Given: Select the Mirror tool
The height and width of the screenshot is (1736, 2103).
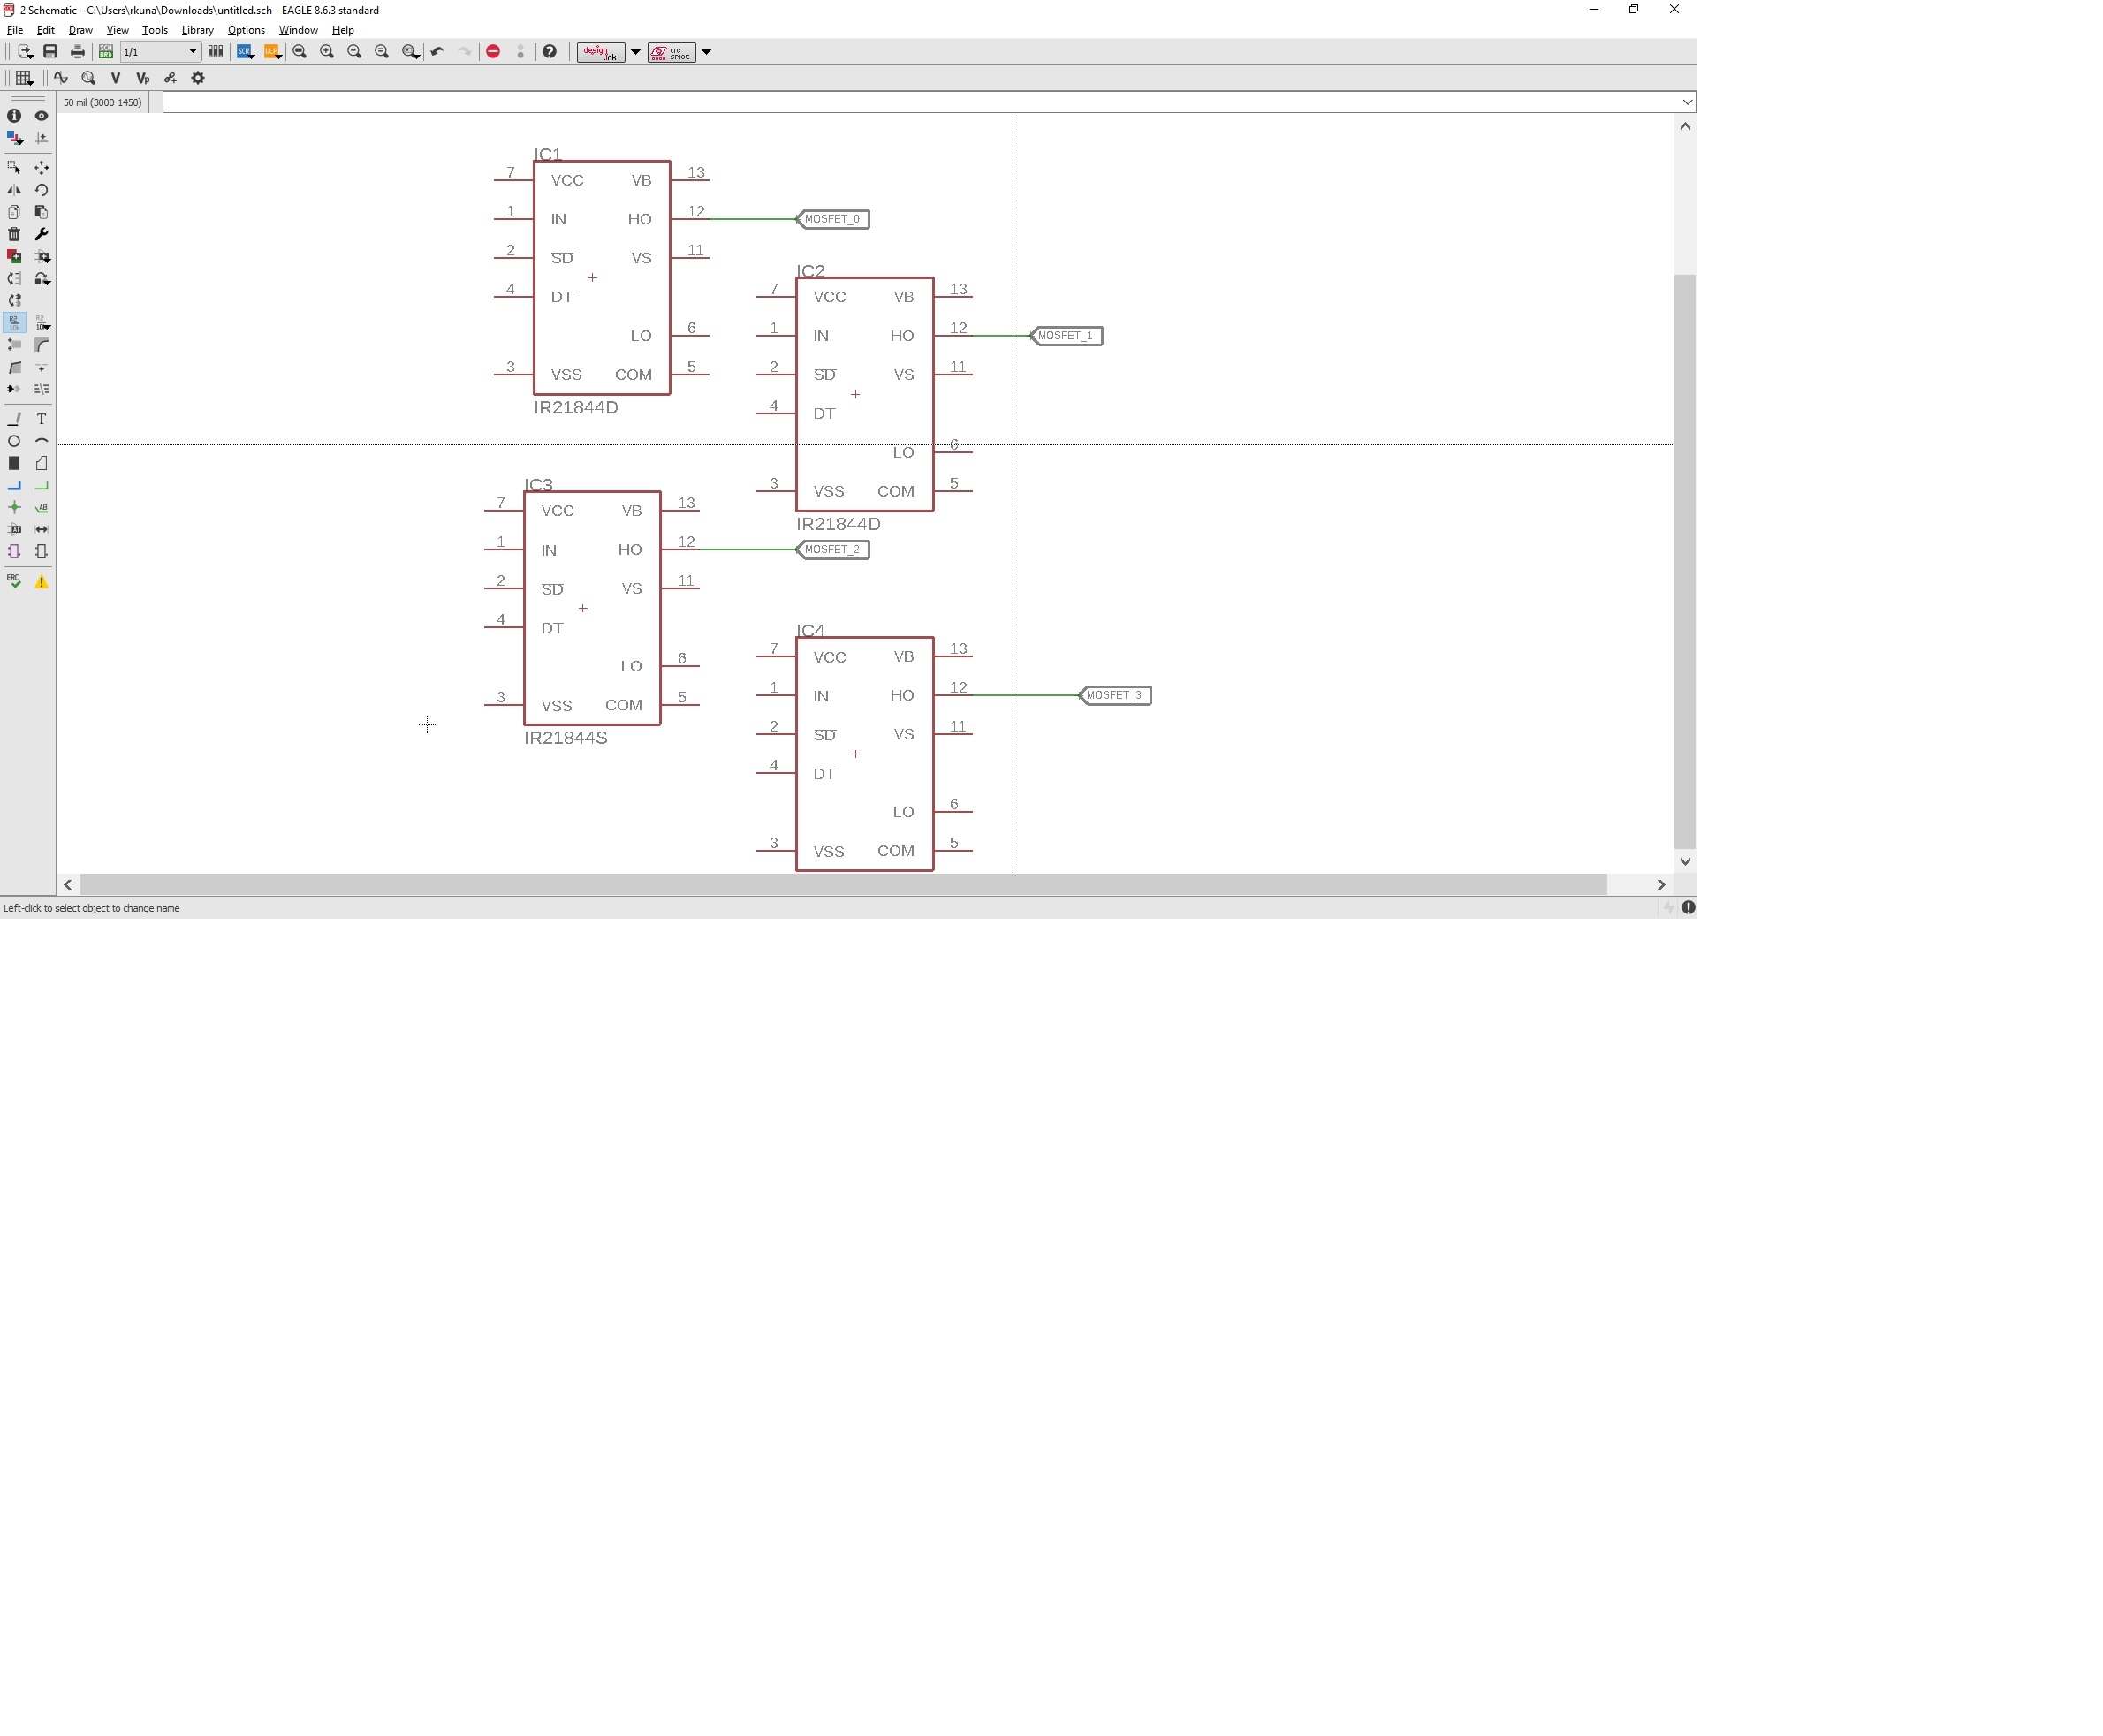Looking at the screenshot, I should point(14,190).
